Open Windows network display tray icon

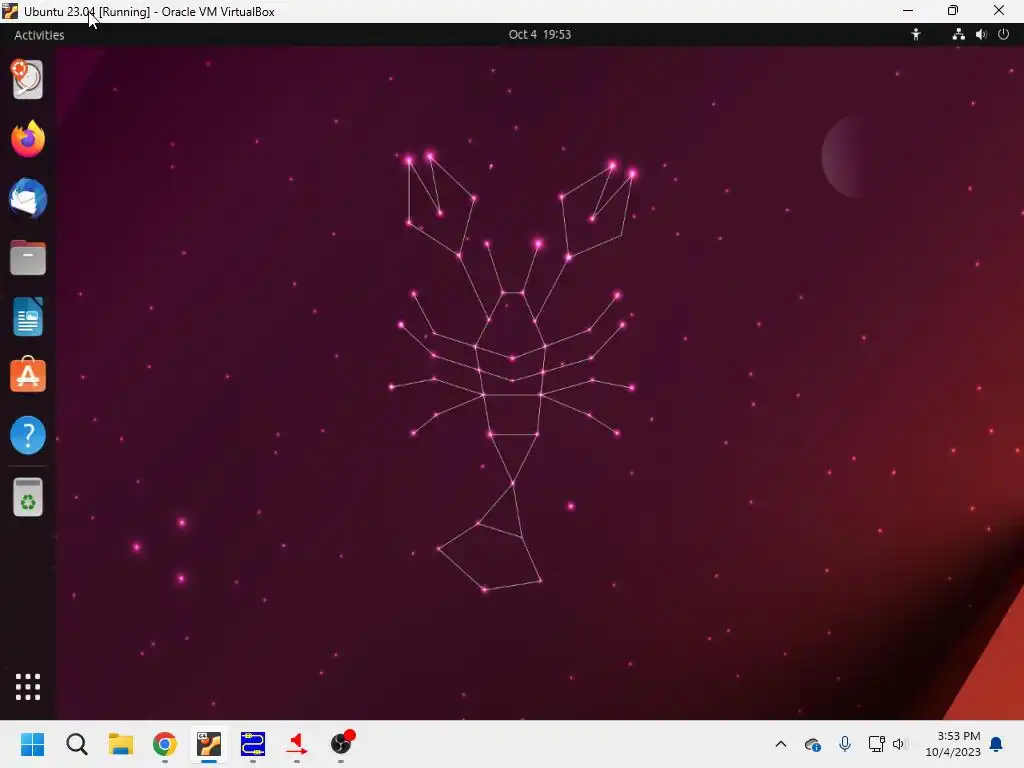click(x=876, y=744)
